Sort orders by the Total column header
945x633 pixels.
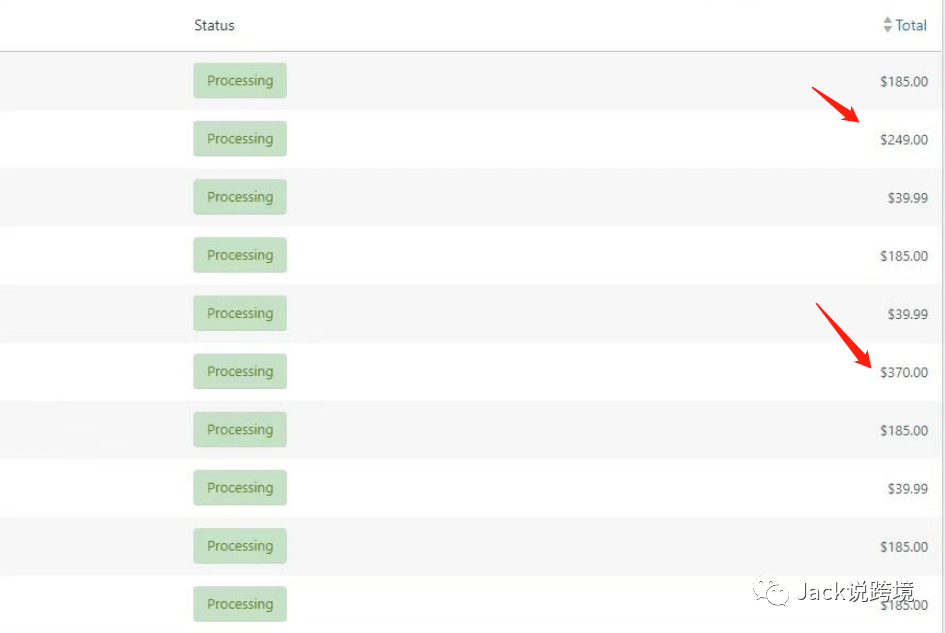[x=911, y=25]
